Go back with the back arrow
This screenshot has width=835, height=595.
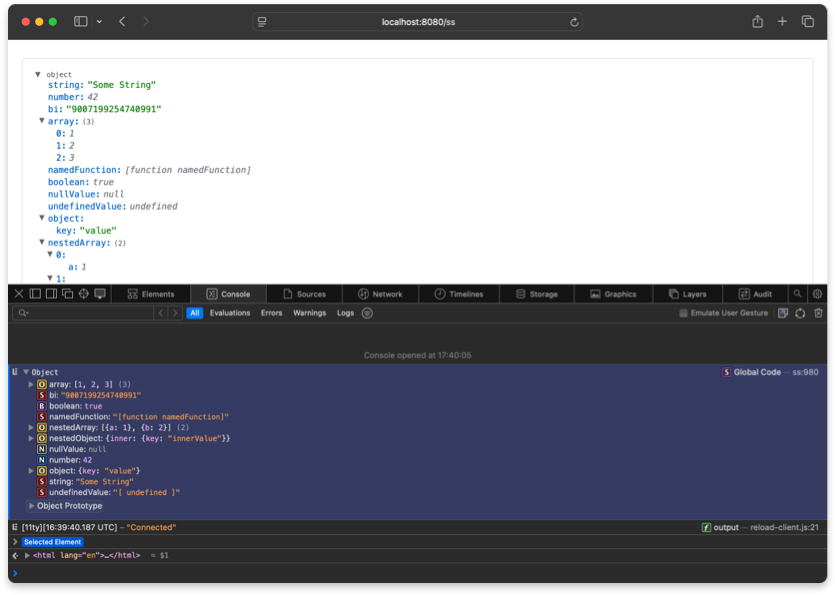coord(122,21)
